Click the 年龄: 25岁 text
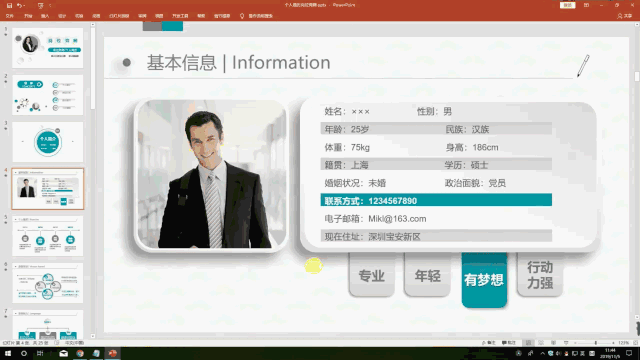This screenshot has height=360, width=640. click(347, 129)
